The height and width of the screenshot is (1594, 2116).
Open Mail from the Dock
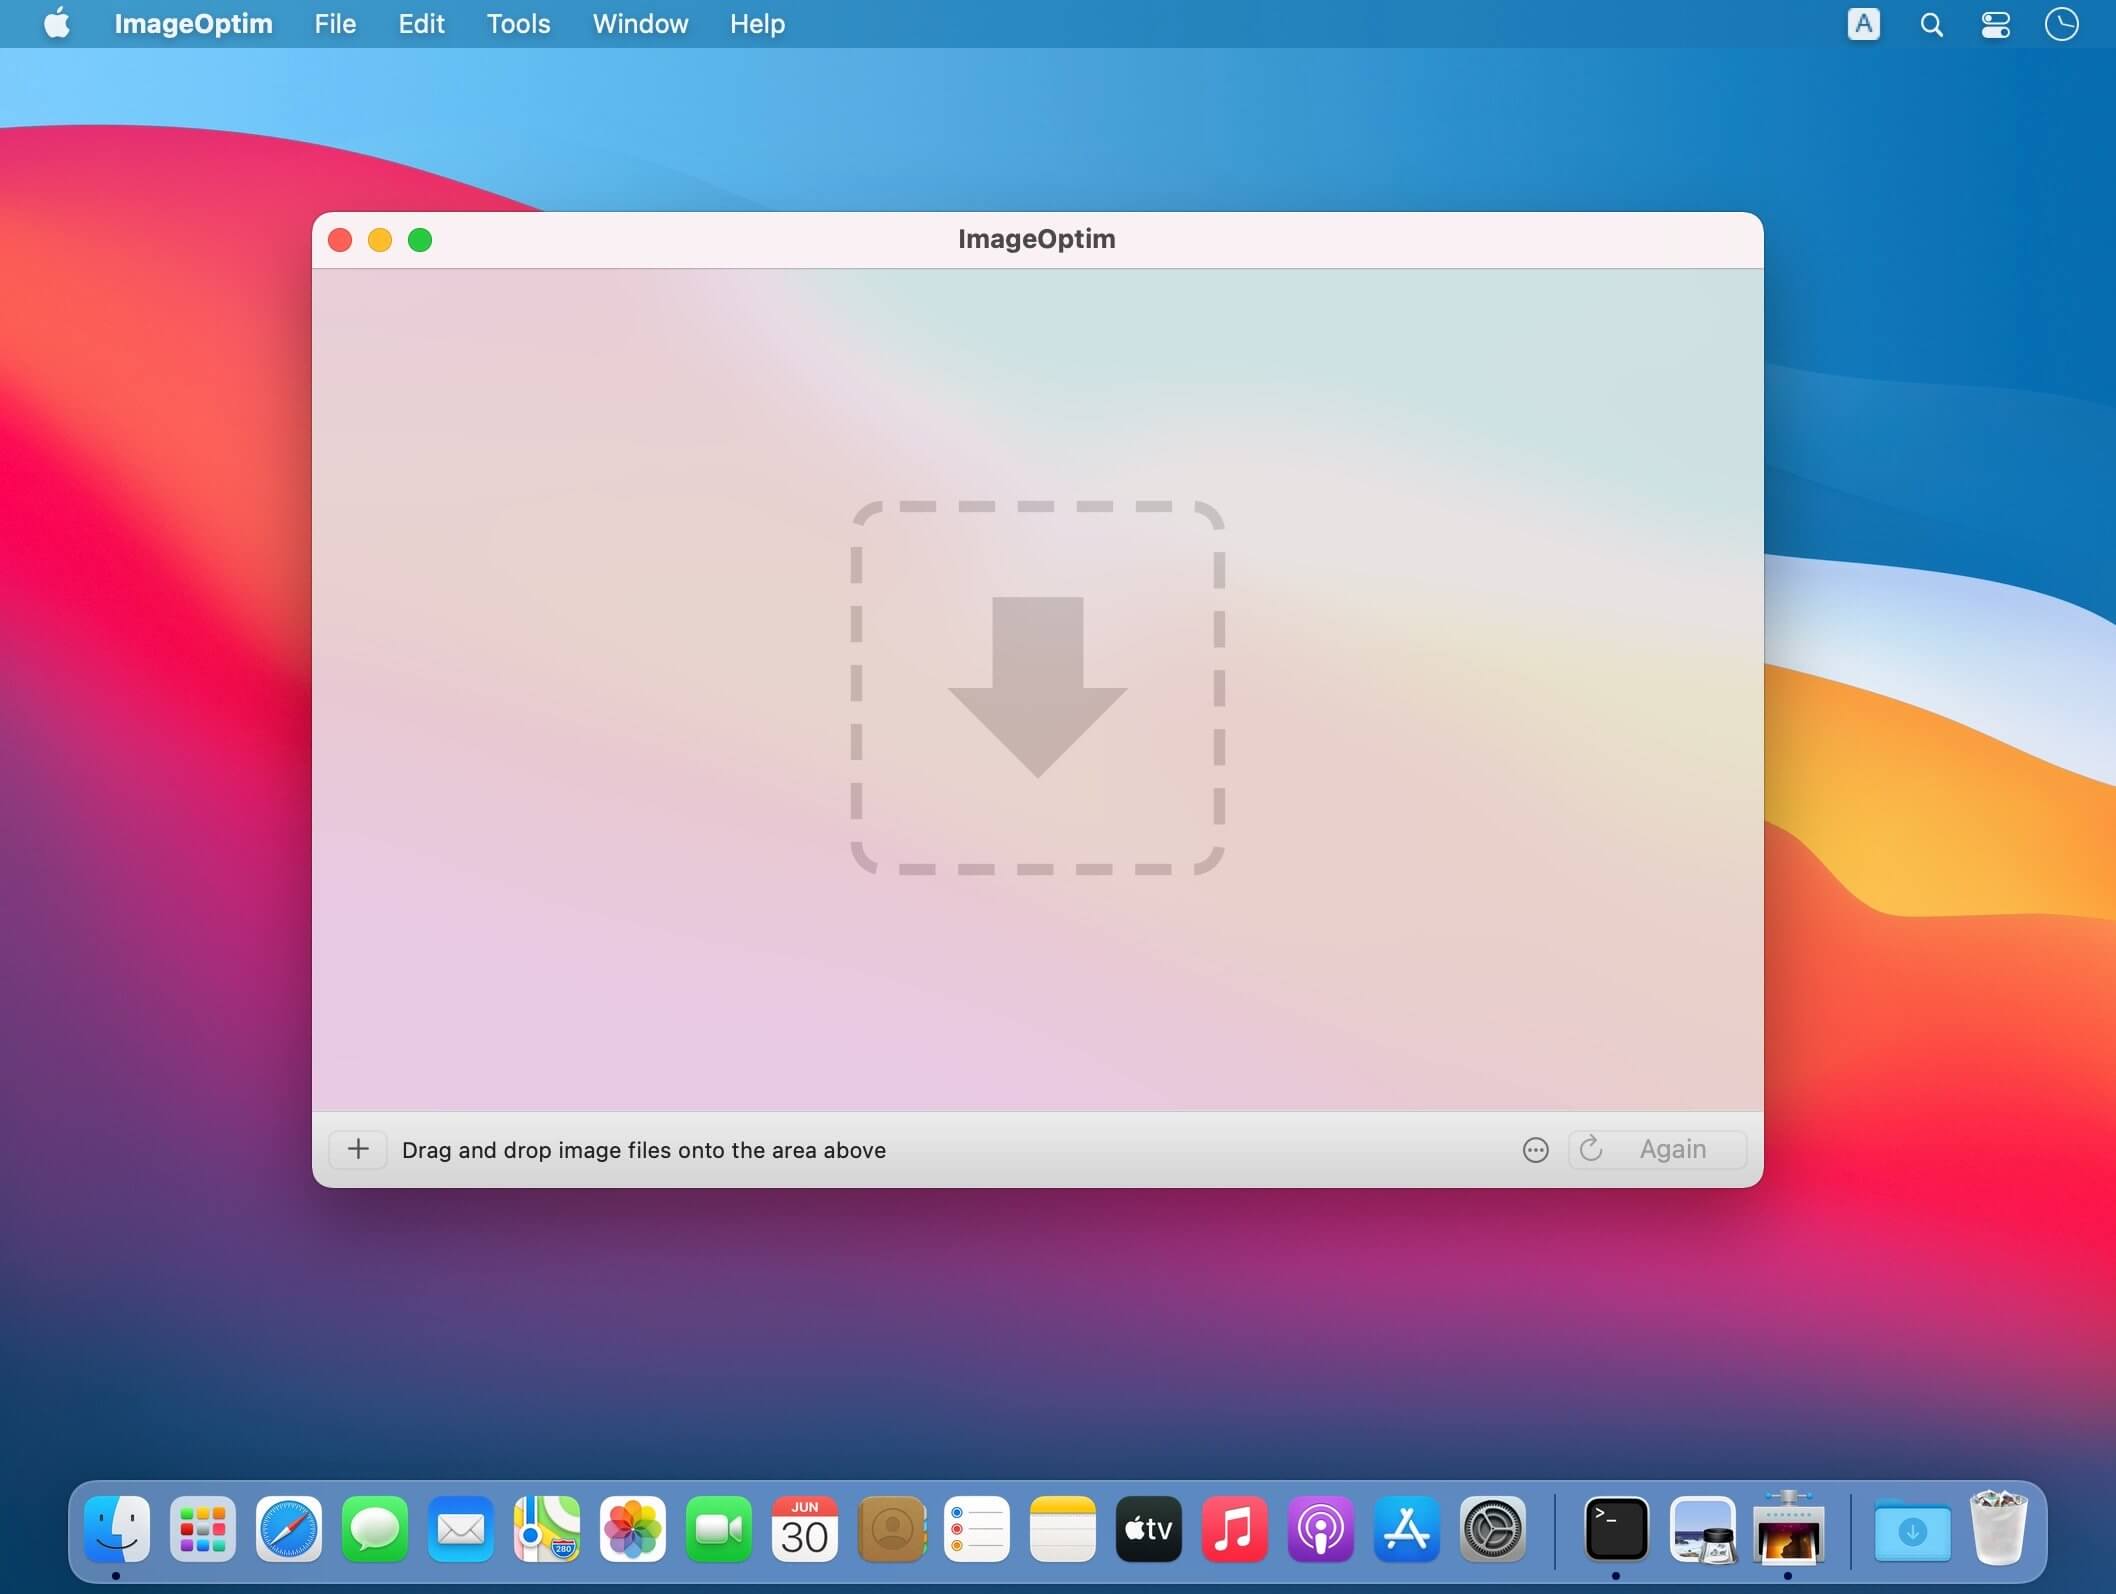pyautogui.click(x=461, y=1529)
